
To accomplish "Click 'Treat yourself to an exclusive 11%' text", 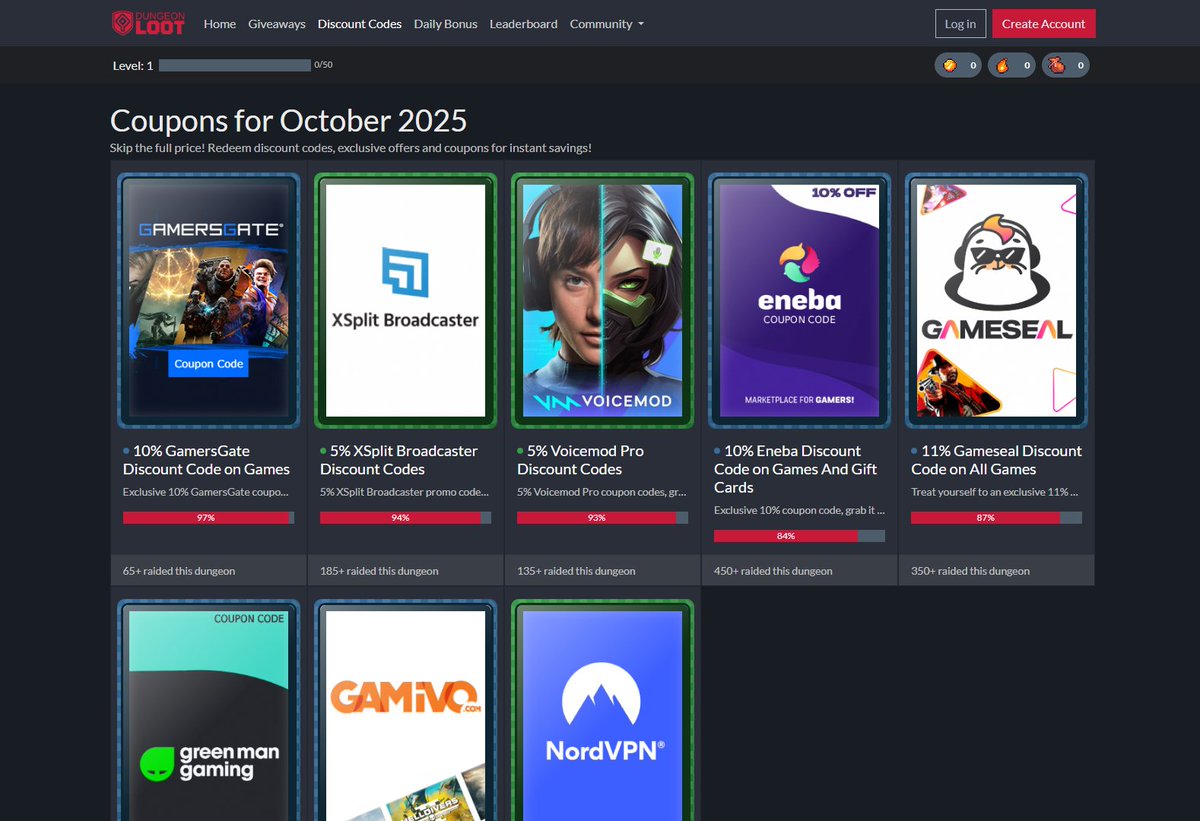I will pos(996,492).
